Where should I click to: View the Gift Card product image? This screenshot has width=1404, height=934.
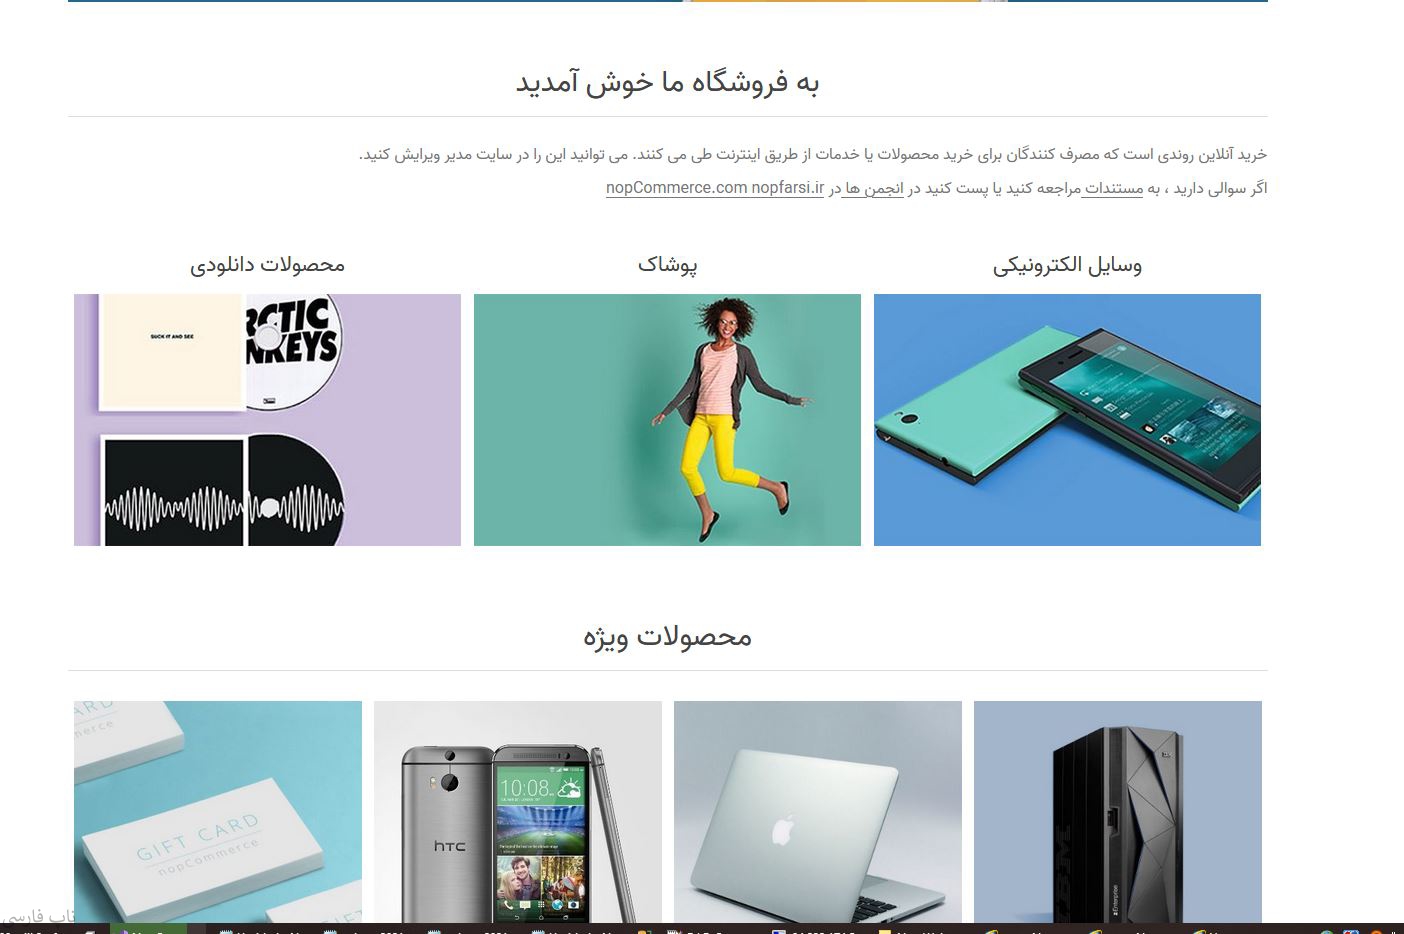pos(218,811)
